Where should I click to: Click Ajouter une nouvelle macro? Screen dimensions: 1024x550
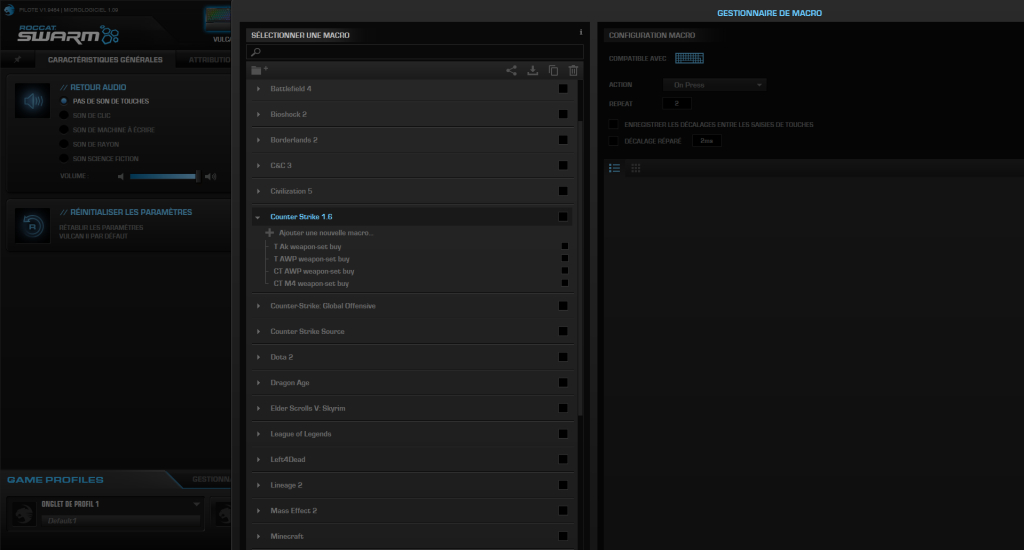(x=326, y=233)
